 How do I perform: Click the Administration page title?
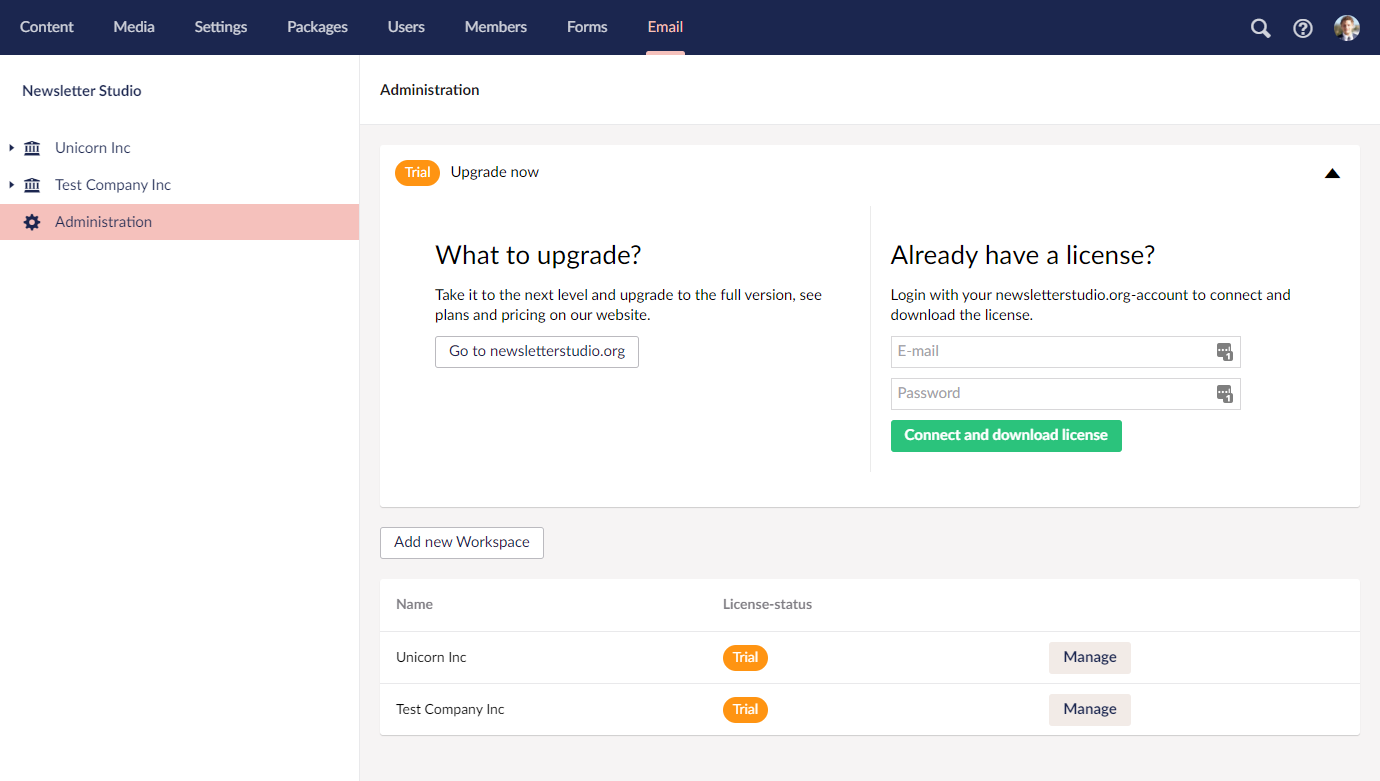pyautogui.click(x=430, y=90)
